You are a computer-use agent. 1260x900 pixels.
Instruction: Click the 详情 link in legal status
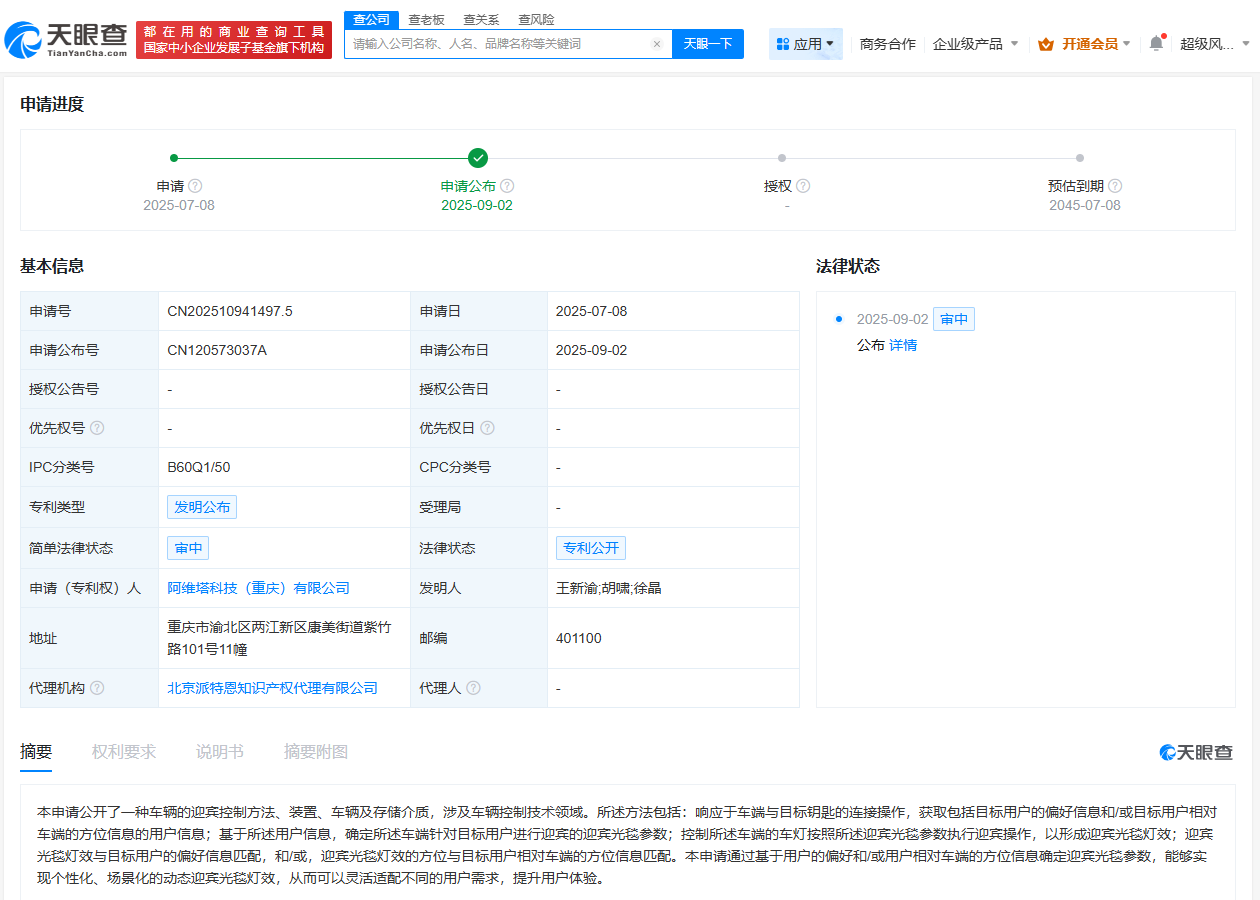click(902, 344)
